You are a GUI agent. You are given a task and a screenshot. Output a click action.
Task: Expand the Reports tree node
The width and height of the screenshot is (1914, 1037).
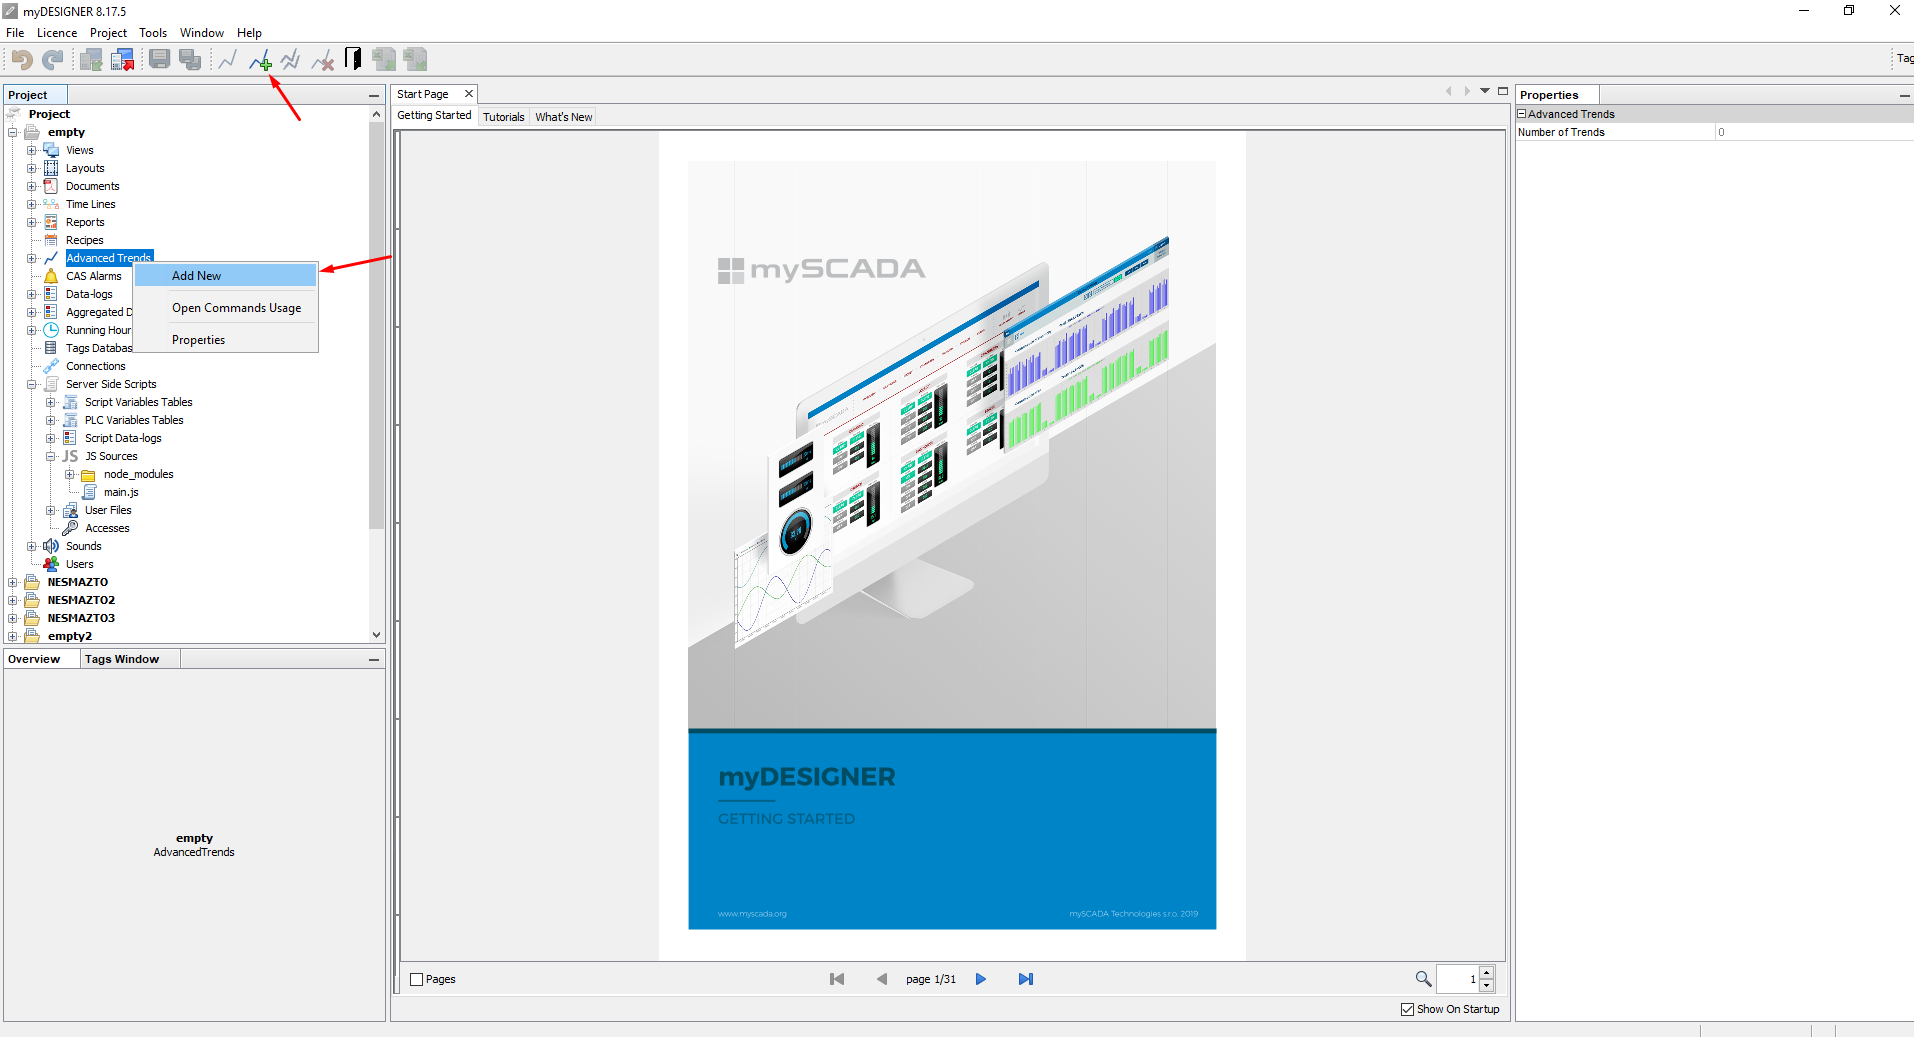(x=31, y=222)
